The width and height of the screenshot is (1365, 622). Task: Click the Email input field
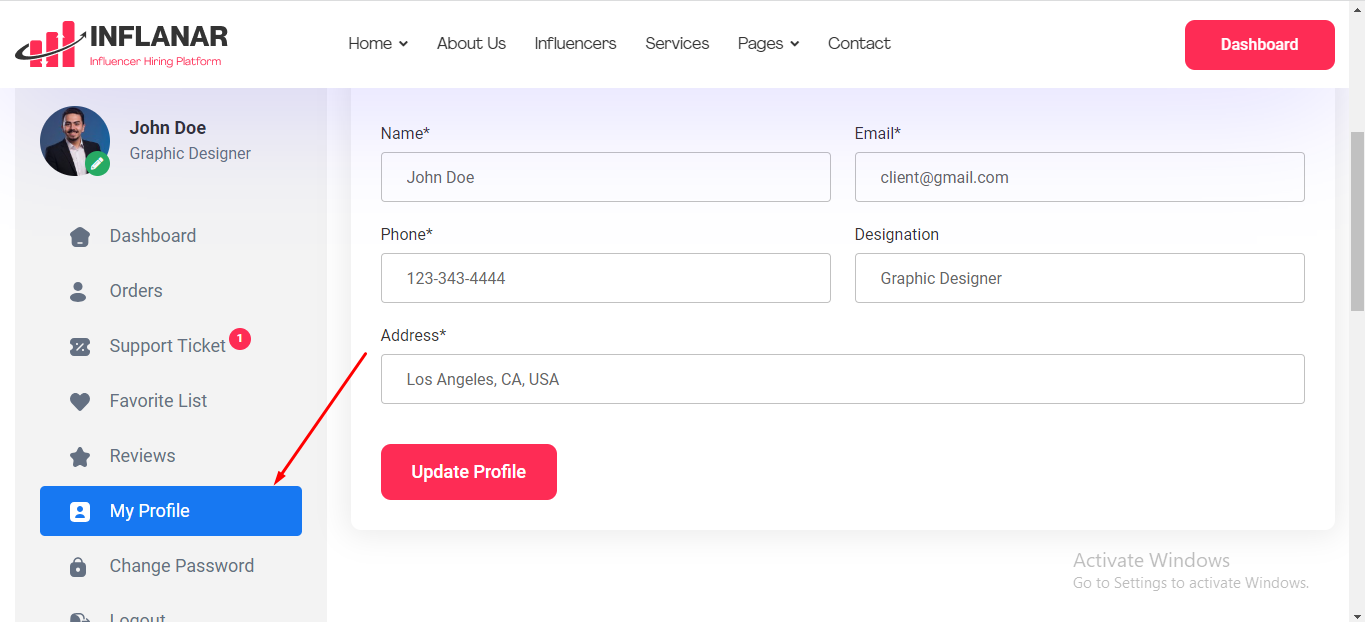pyautogui.click(x=1079, y=177)
